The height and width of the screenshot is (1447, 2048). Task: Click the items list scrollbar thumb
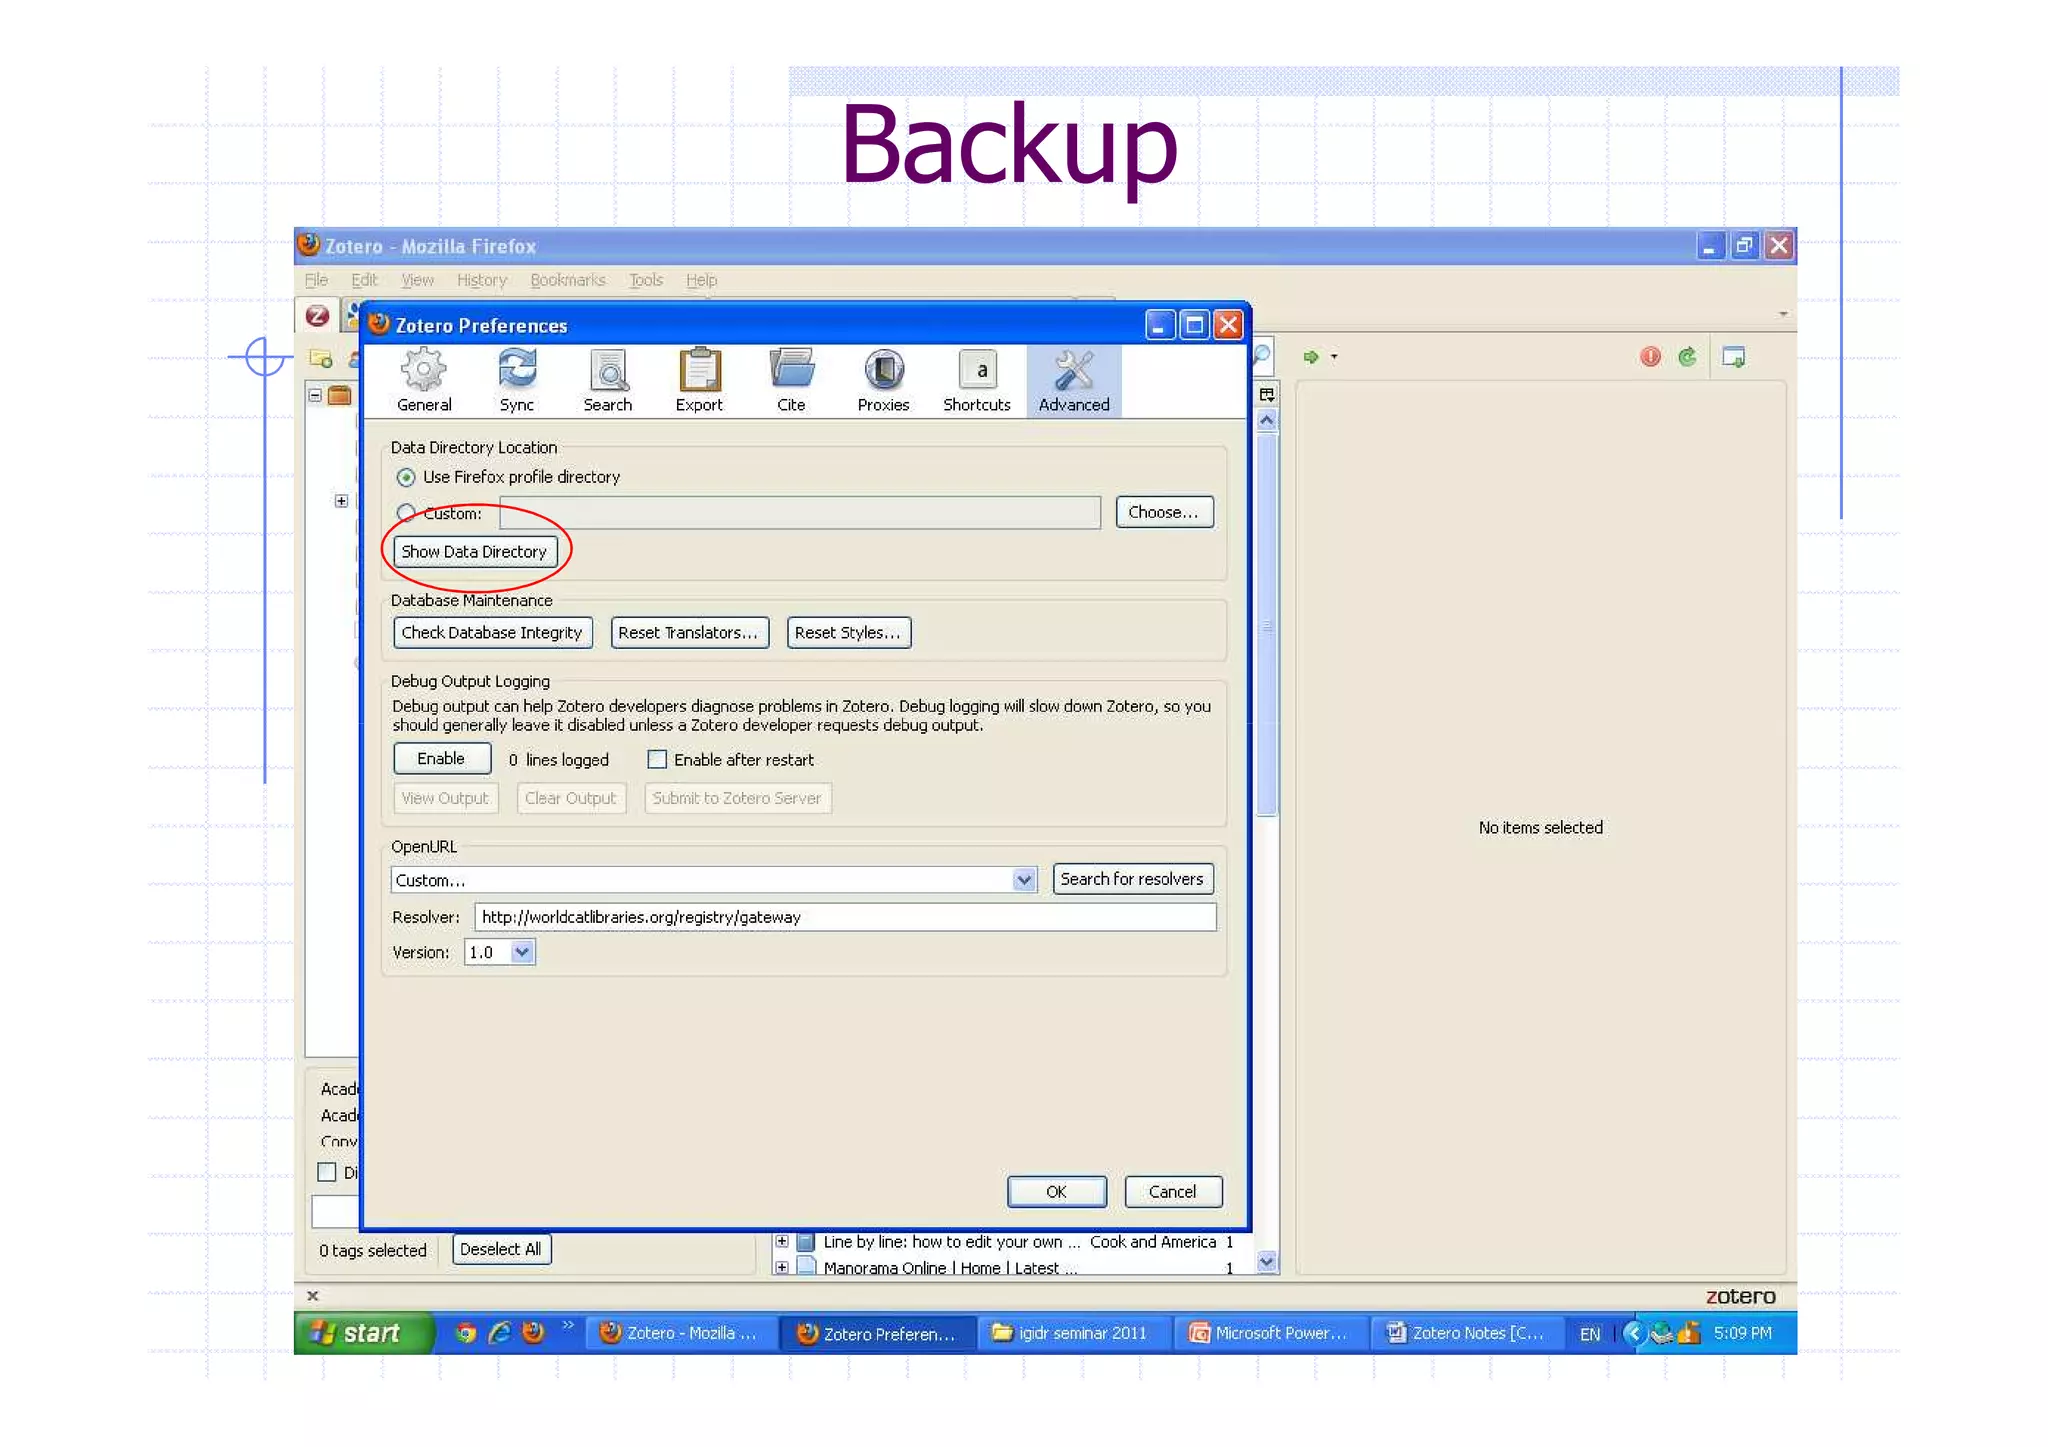coord(1267,625)
